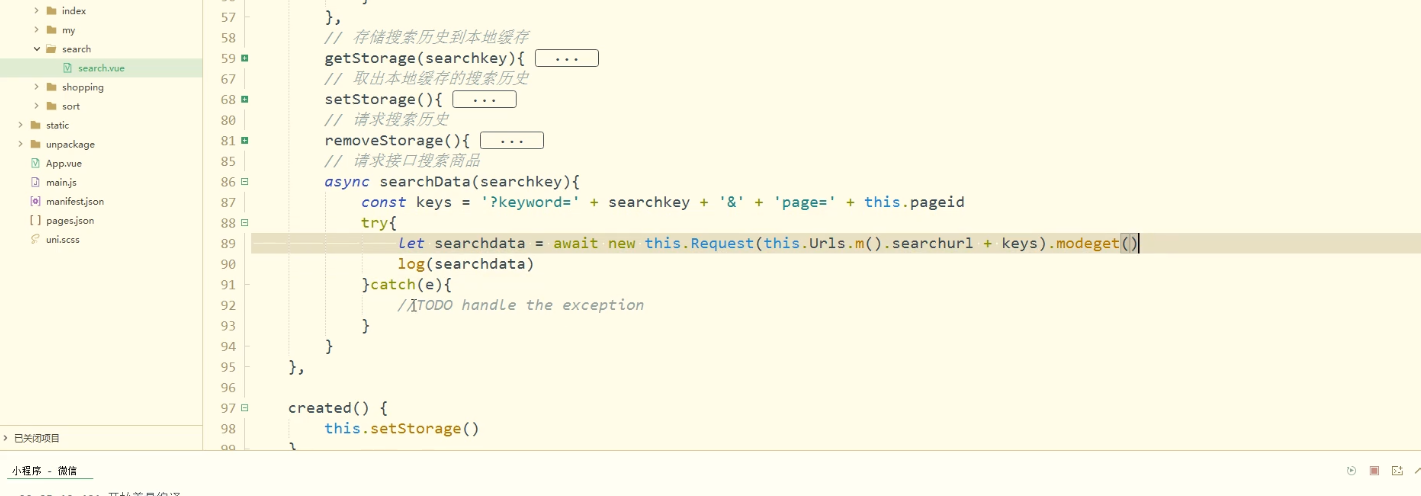Viewport: 1421px width, 496px height.
Task: Click the 已关闭项目 label
Action: 37,438
